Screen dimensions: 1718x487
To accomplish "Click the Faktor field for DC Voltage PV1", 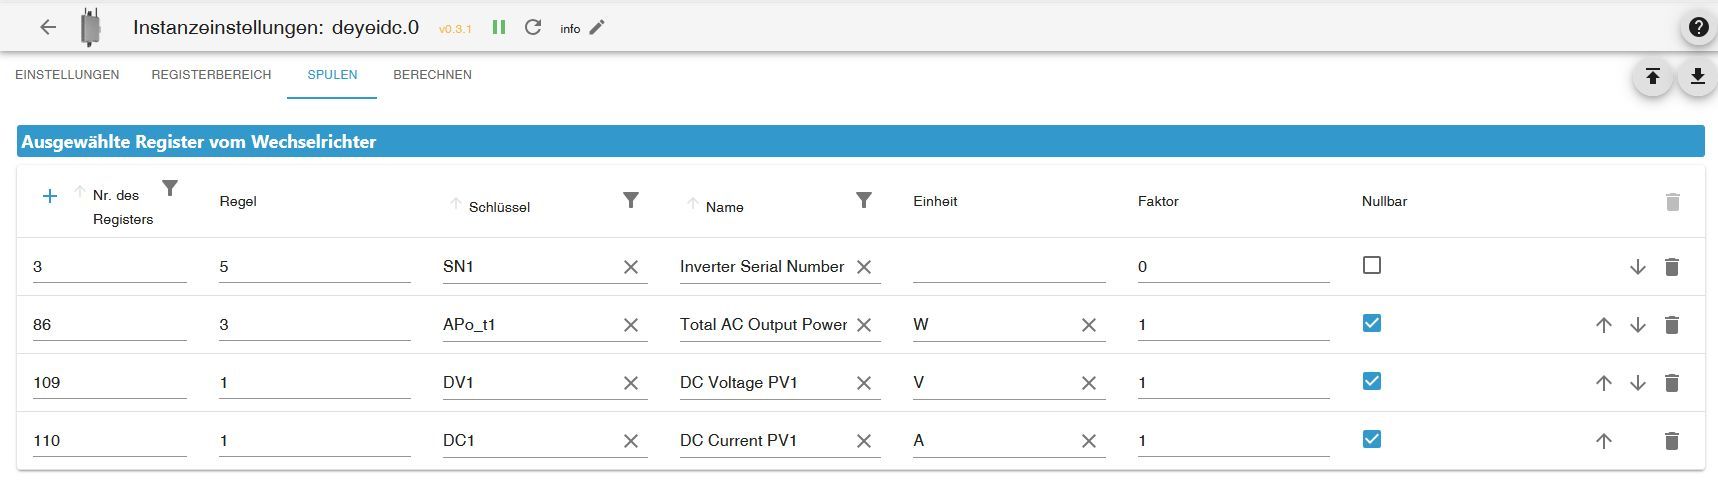I will pos(1232,383).
